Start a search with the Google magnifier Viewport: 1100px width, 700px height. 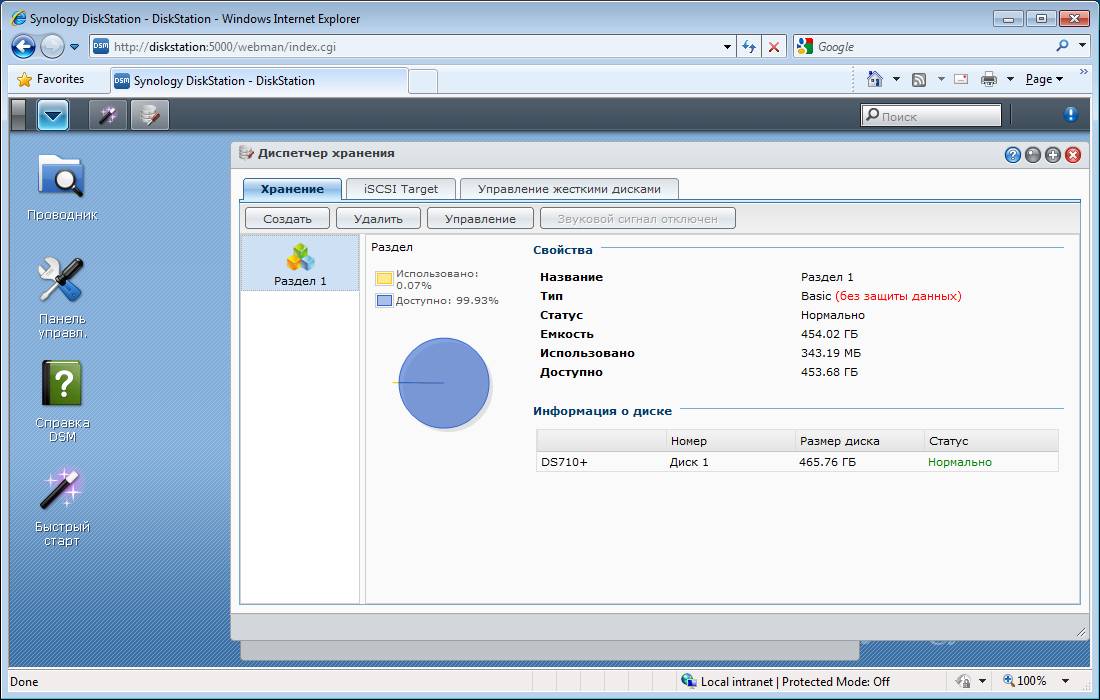(1062, 46)
